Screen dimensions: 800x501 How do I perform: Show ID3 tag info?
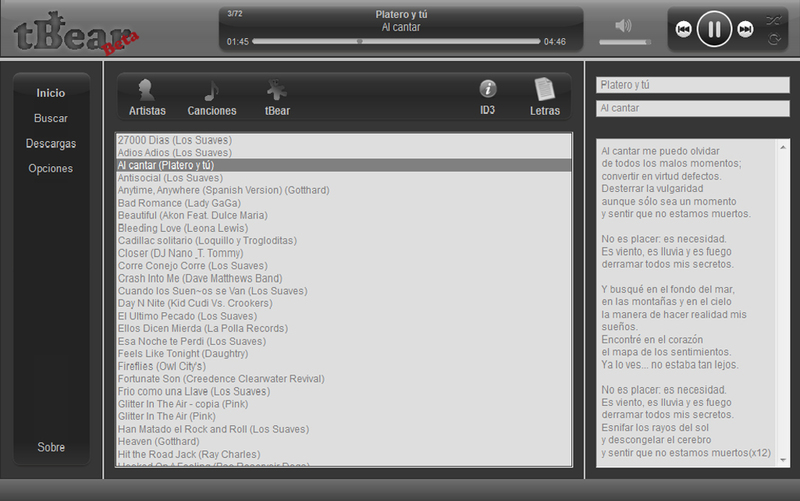(x=487, y=97)
